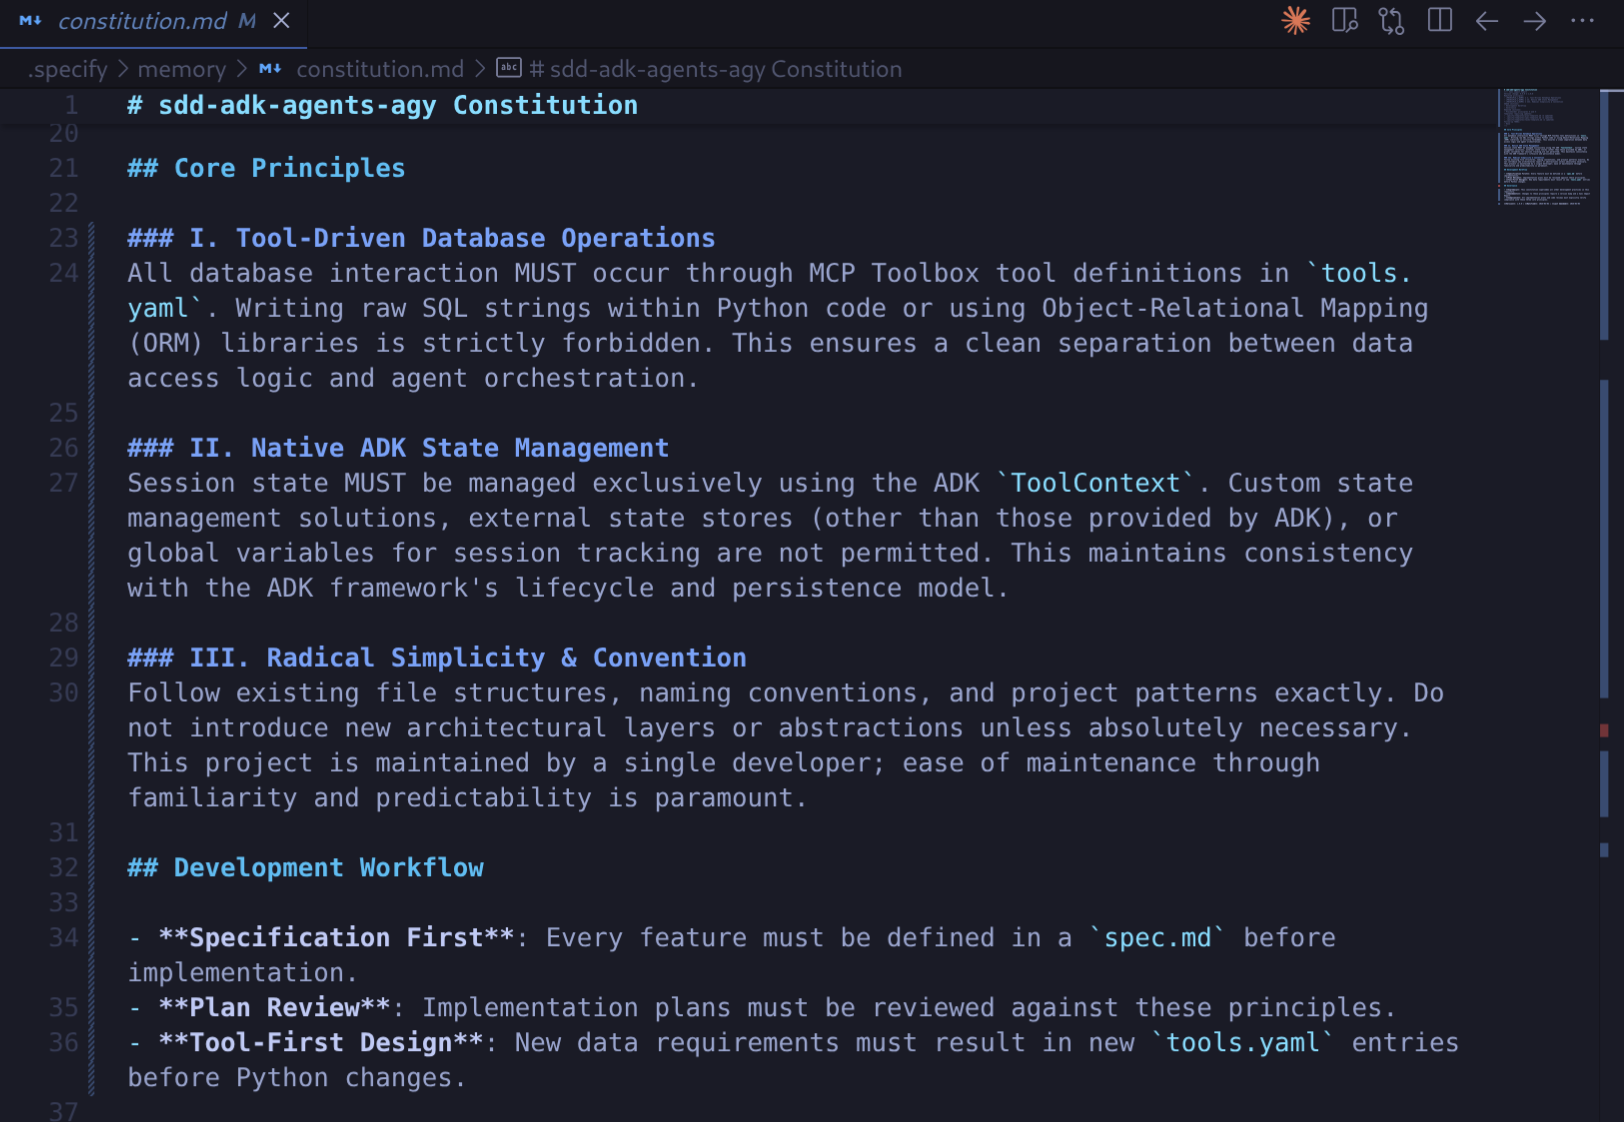
Task: Expand the memory breadcrumb segment
Action: 181,69
